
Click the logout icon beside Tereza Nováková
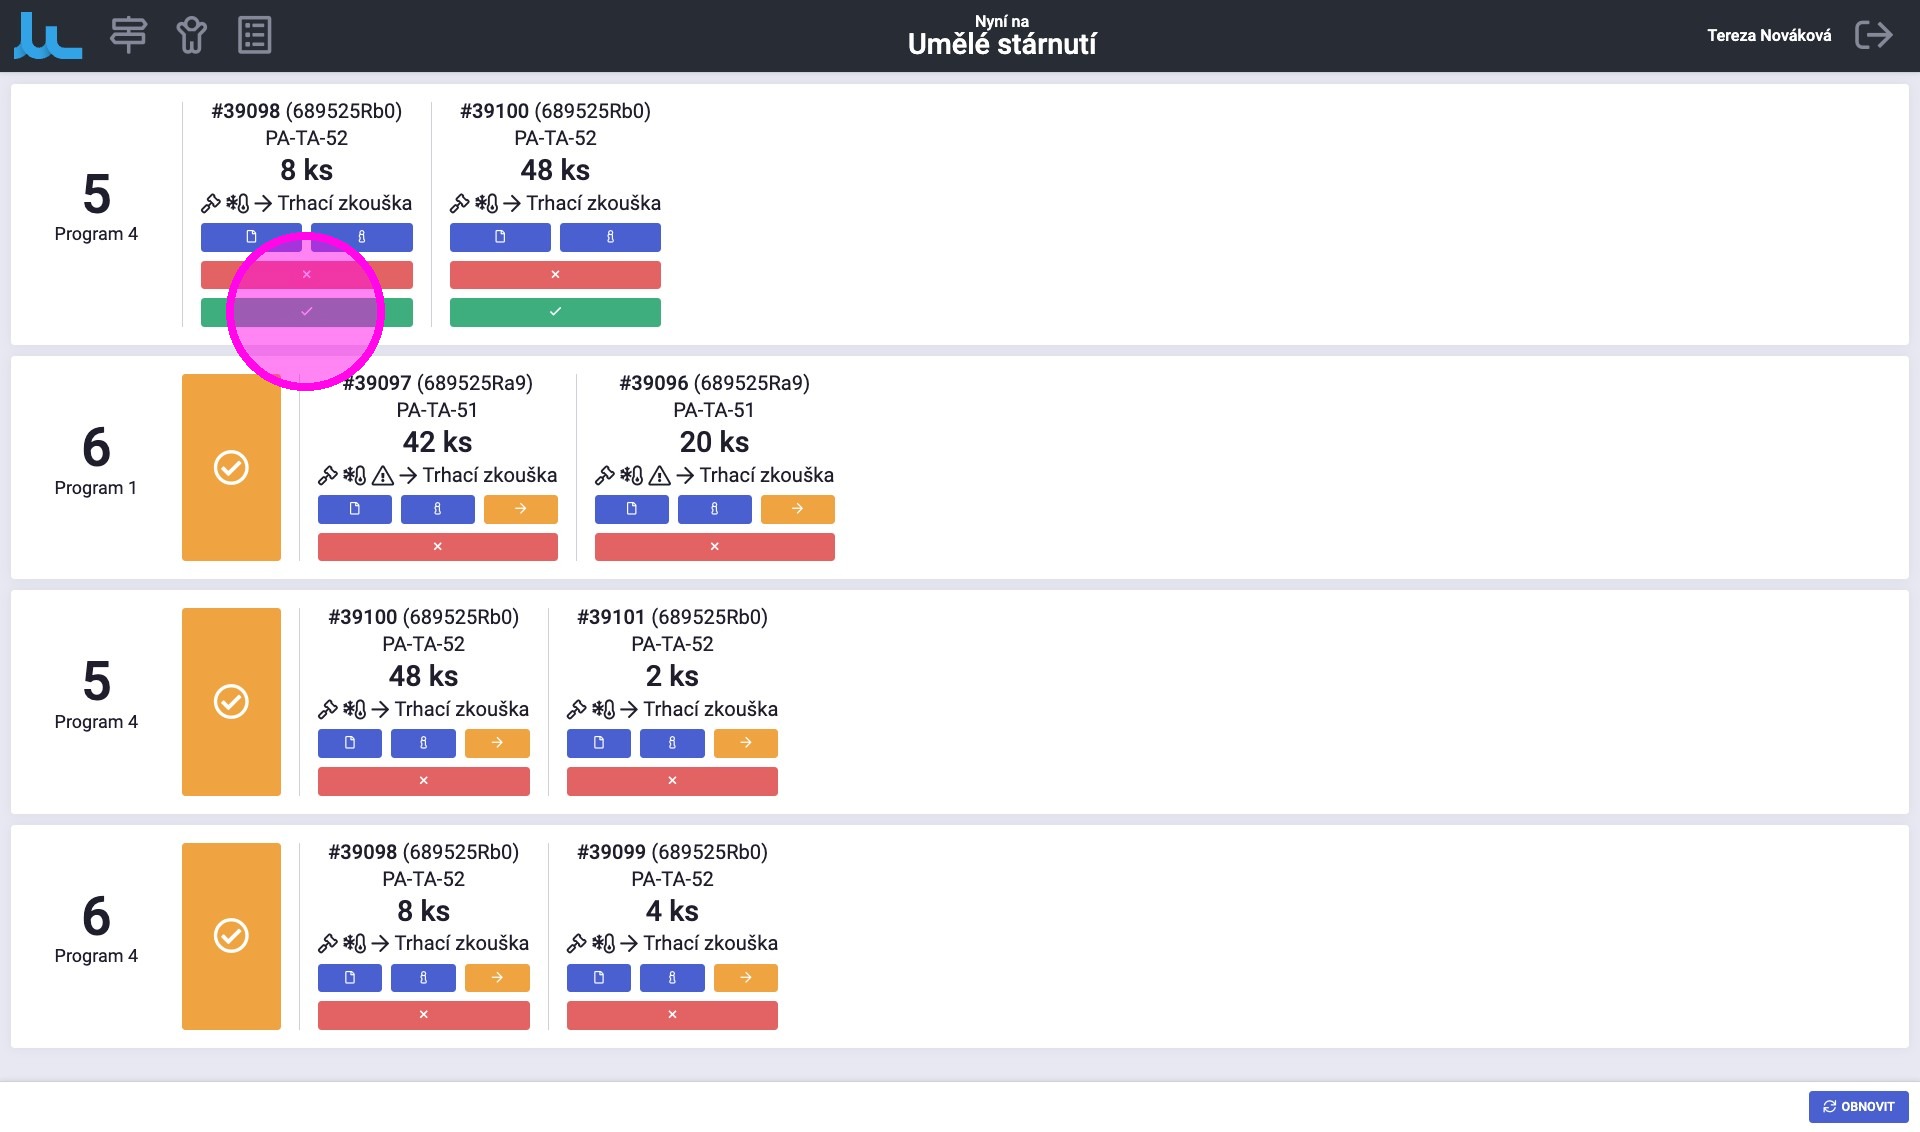click(1873, 35)
